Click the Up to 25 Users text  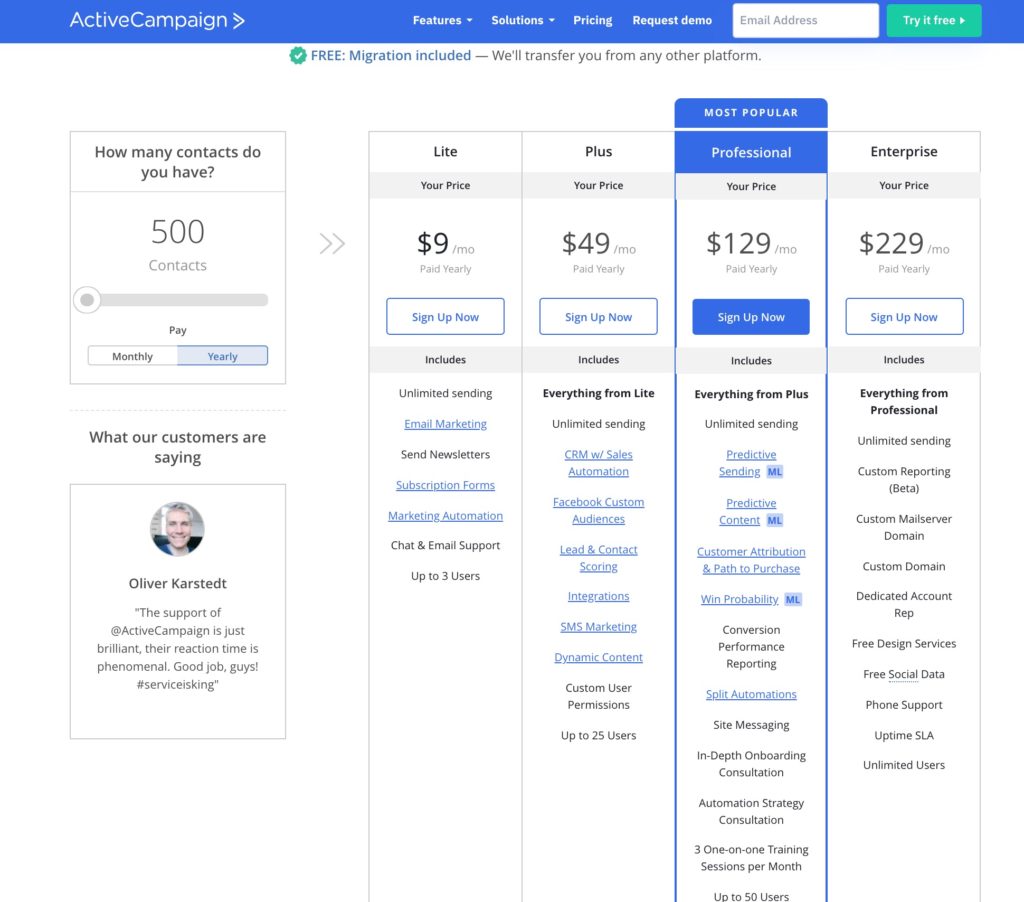click(598, 735)
